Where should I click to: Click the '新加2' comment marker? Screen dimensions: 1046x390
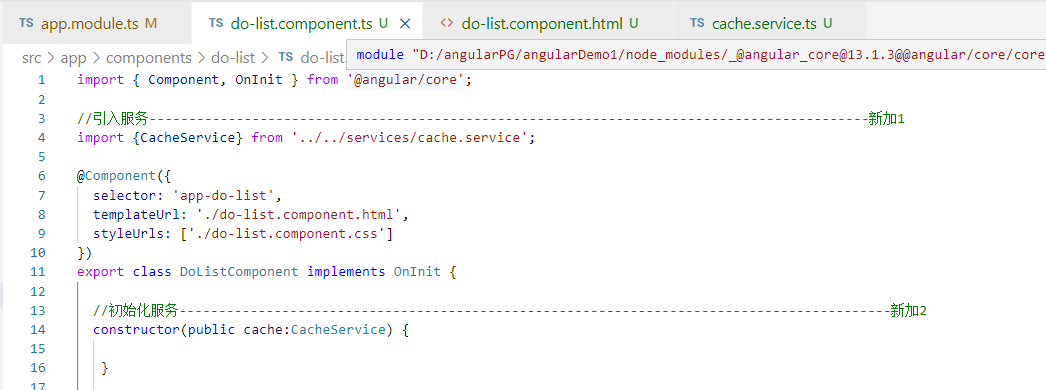pos(909,311)
